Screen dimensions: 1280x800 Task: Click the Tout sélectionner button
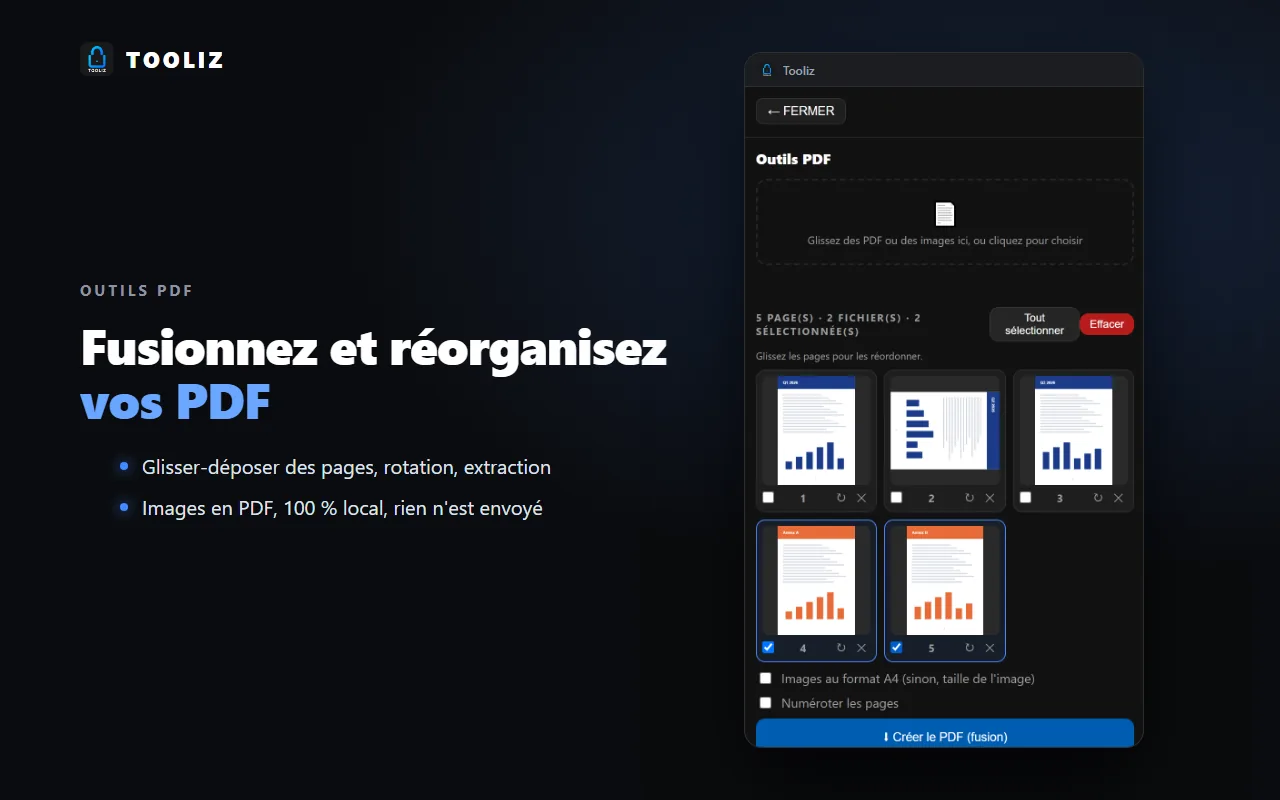click(x=1034, y=324)
